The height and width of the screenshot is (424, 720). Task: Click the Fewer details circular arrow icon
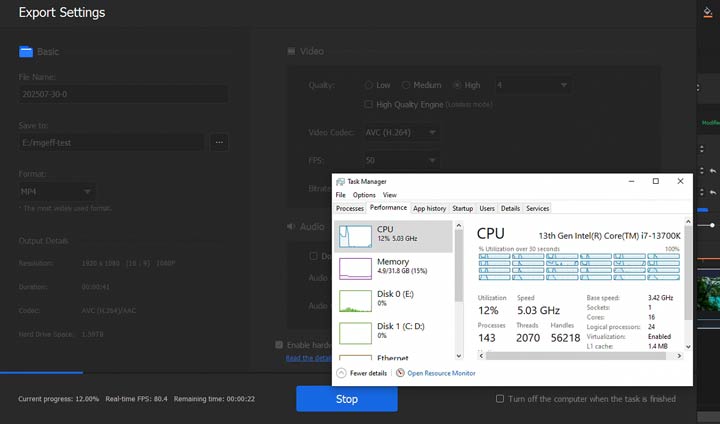[x=341, y=373]
